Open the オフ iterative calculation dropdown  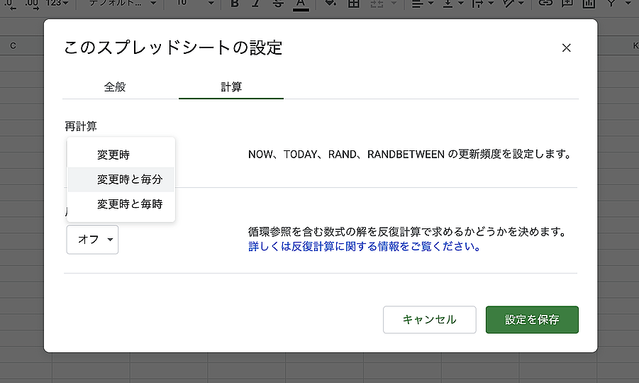point(93,240)
